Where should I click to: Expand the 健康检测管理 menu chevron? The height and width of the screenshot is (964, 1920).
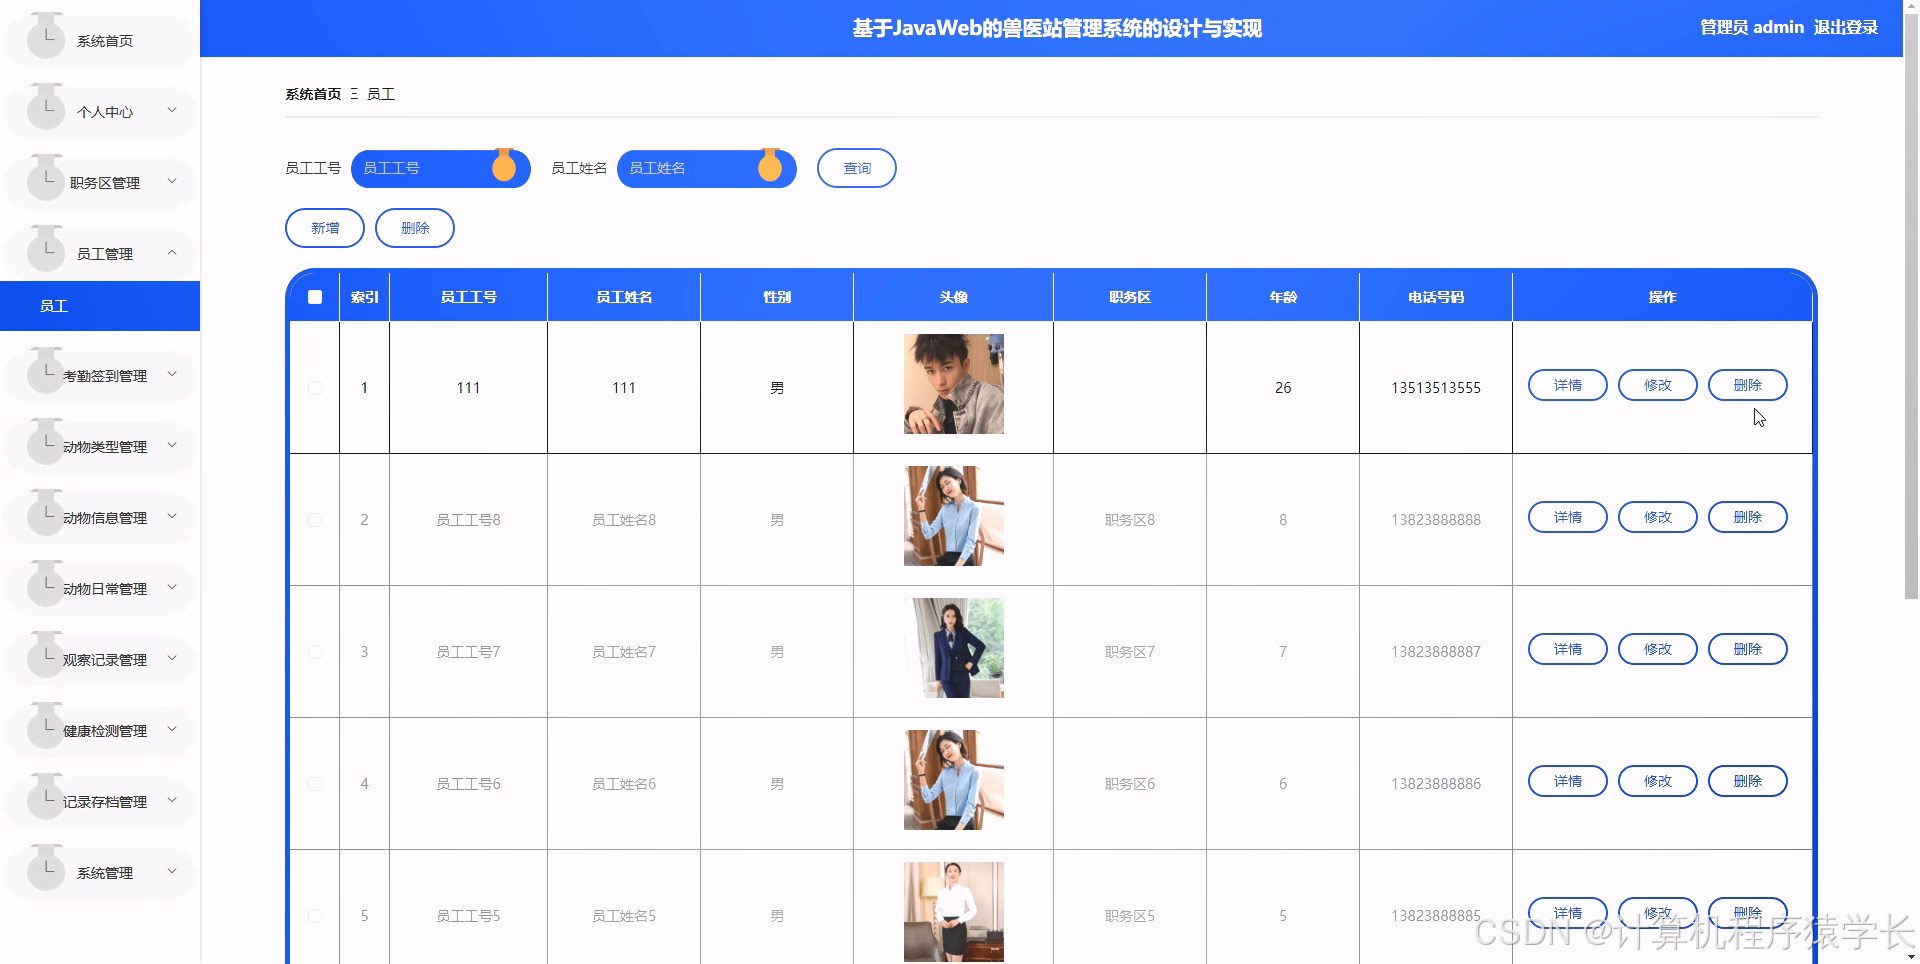click(x=172, y=729)
